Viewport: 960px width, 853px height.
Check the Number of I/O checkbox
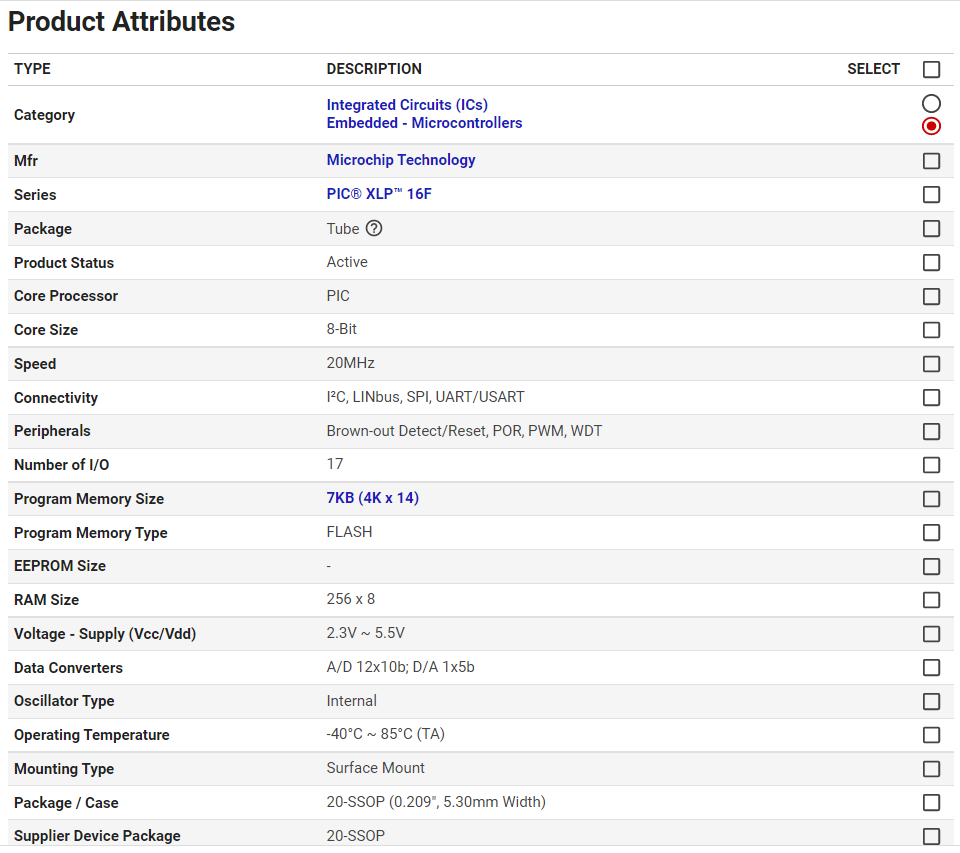click(931, 465)
